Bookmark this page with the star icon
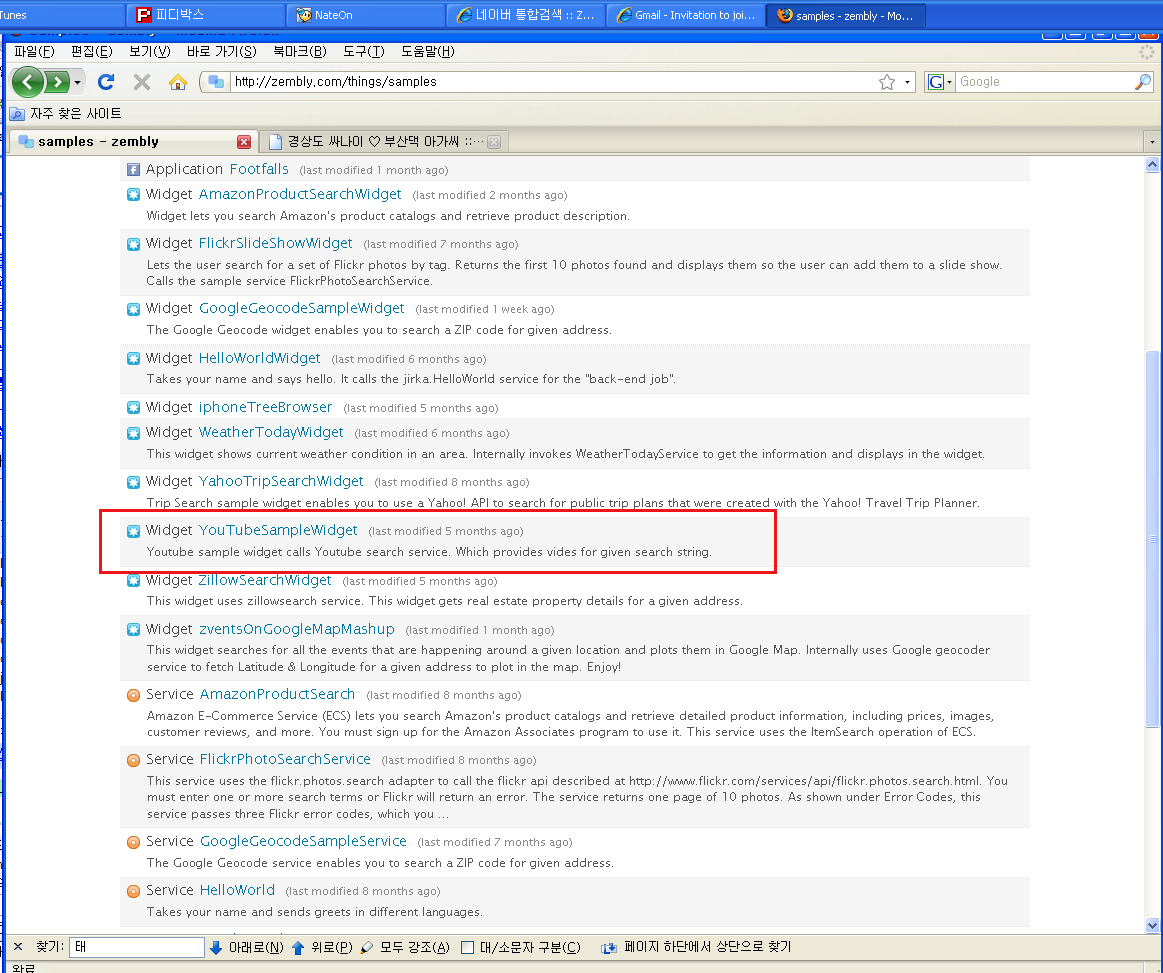Screen dimensions: 1163x973 (x=886, y=82)
